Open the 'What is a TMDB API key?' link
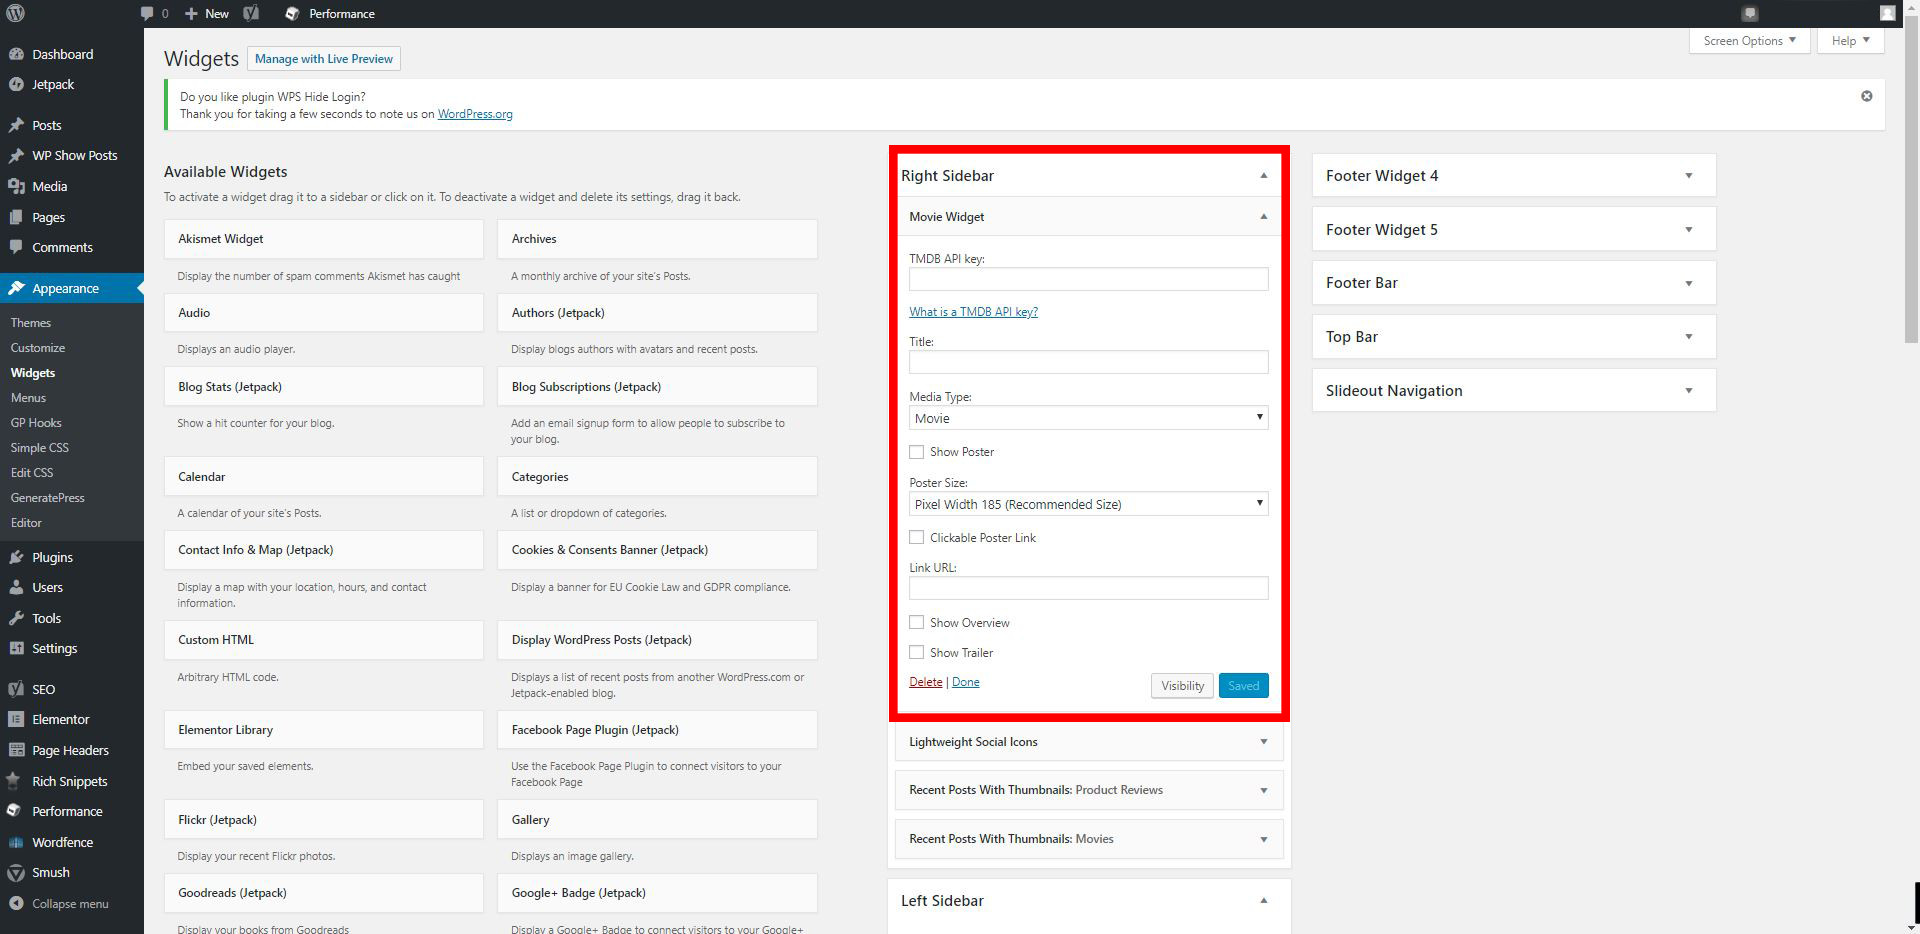1920x934 pixels. pos(973,312)
